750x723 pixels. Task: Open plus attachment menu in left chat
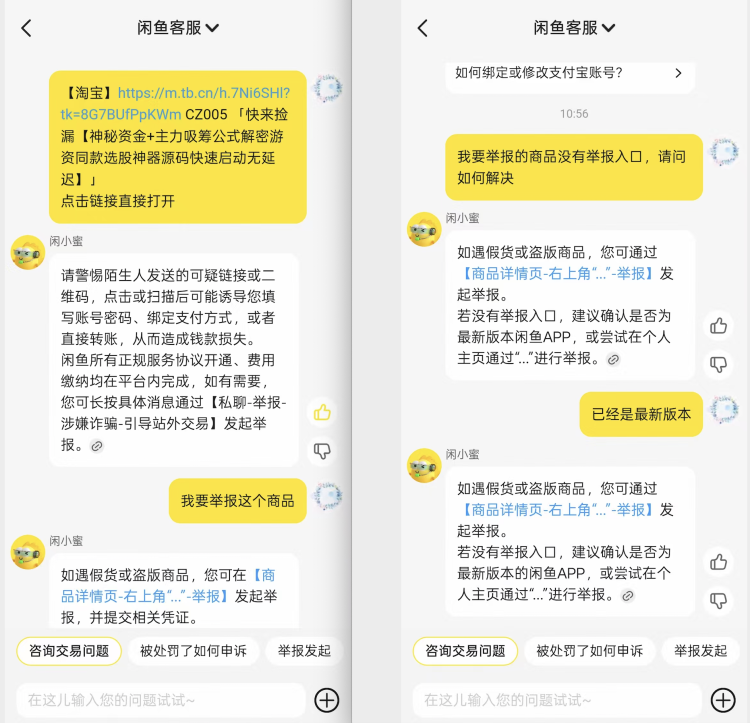(327, 701)
